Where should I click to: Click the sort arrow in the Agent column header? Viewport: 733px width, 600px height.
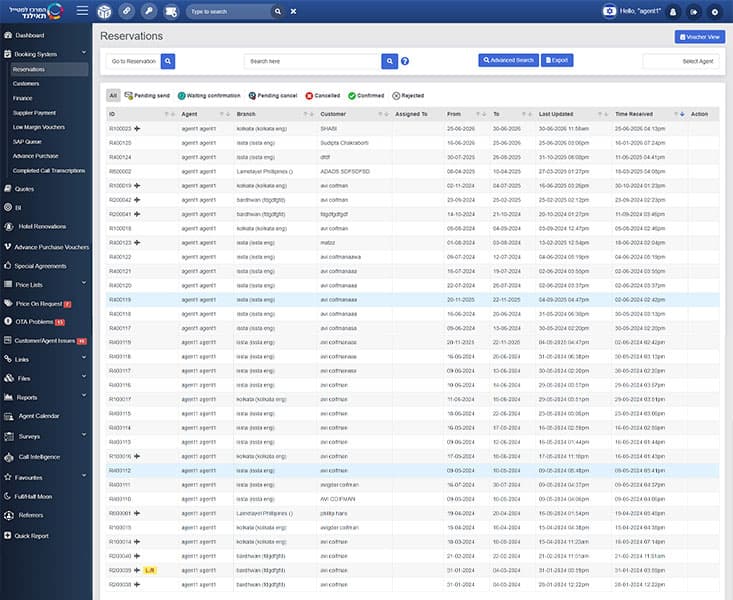pyautogui.click(x=228, y=114)
